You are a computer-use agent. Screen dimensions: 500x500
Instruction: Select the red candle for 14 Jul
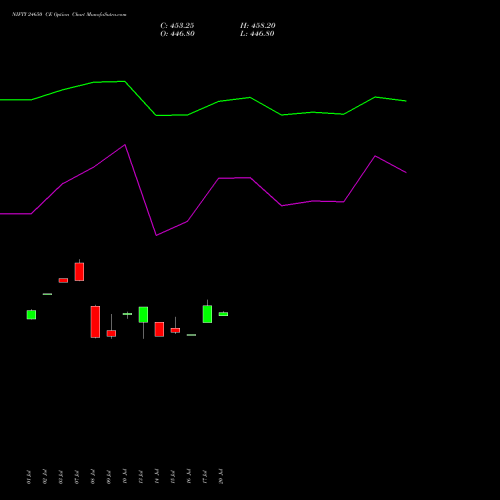click(159, 329)
